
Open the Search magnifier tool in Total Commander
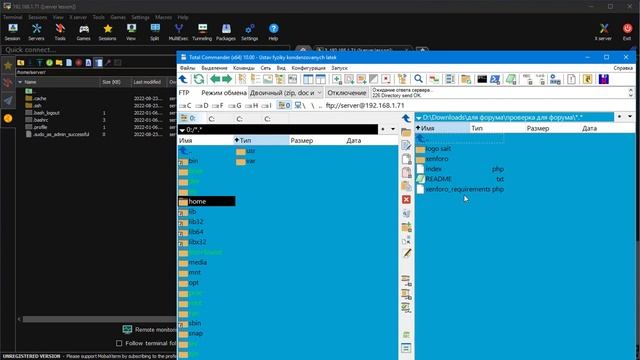[418, 79]
